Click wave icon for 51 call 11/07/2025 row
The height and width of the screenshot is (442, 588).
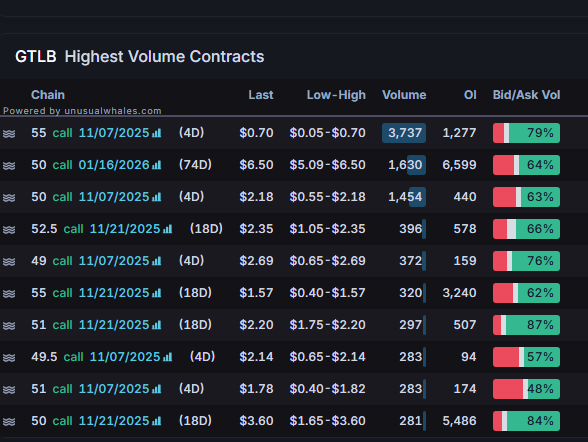tap(9, 389)
